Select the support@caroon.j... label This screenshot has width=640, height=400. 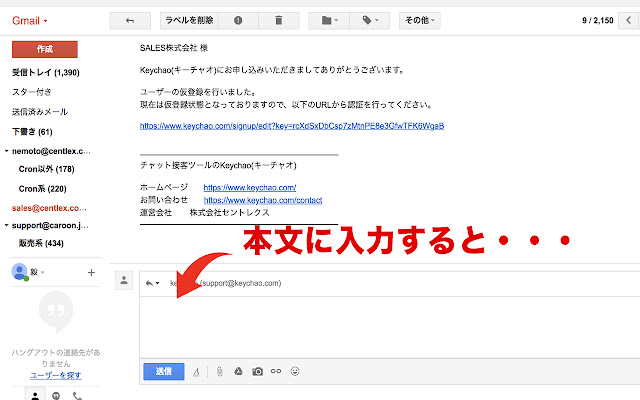(50, 225)
